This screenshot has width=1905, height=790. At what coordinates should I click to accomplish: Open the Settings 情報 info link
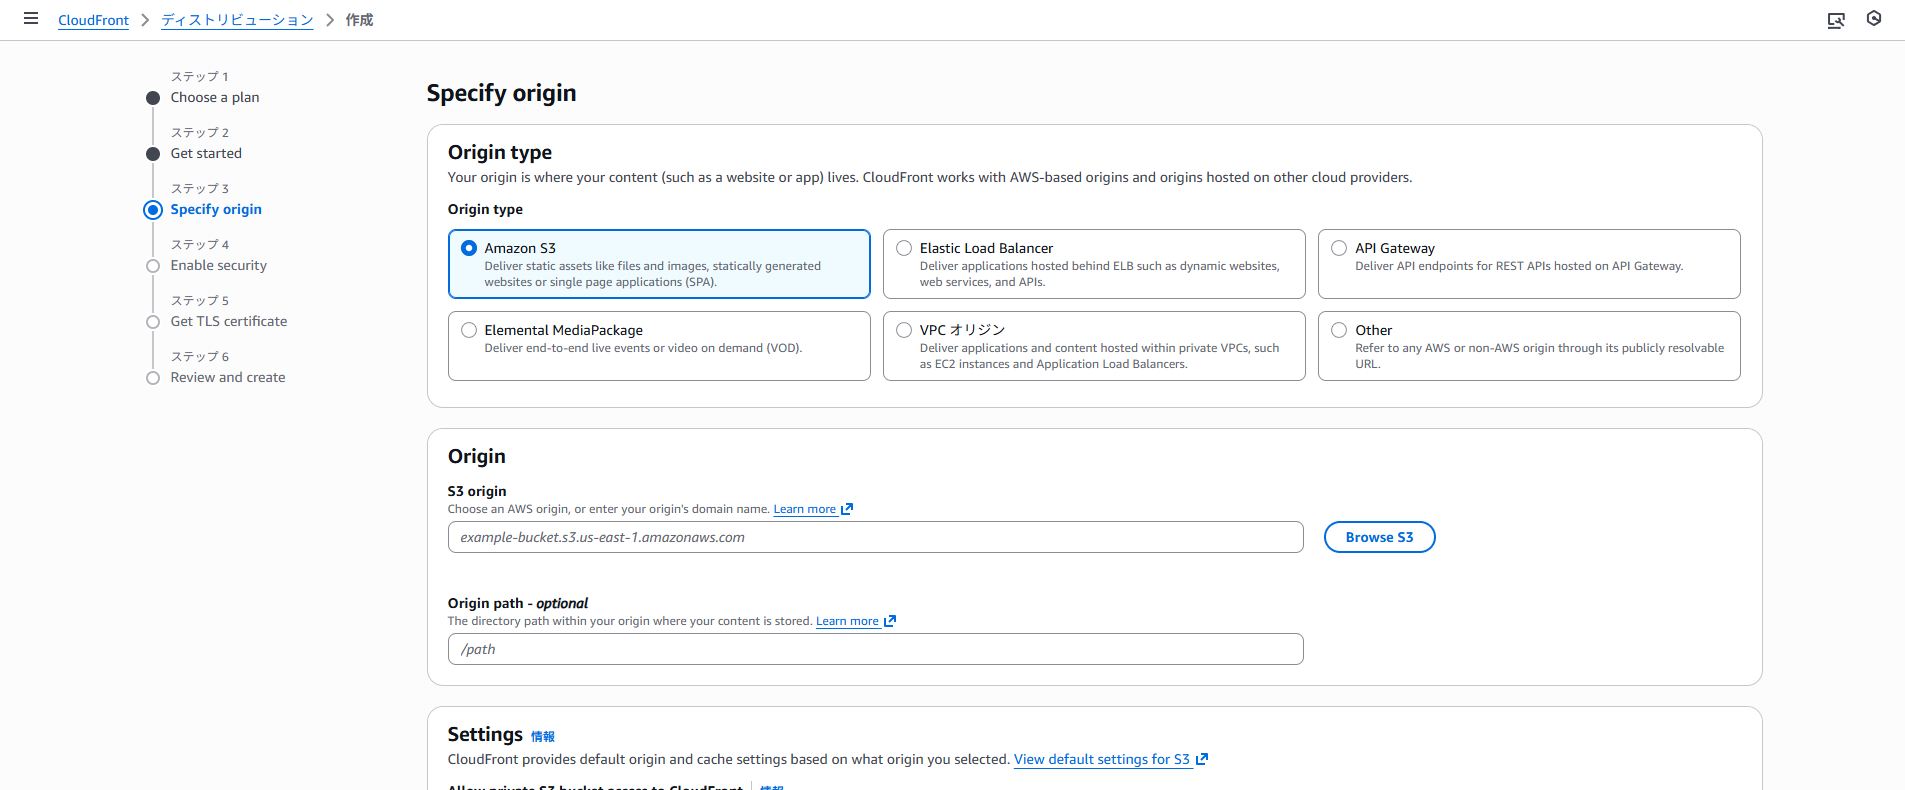(x=542, y=737)
